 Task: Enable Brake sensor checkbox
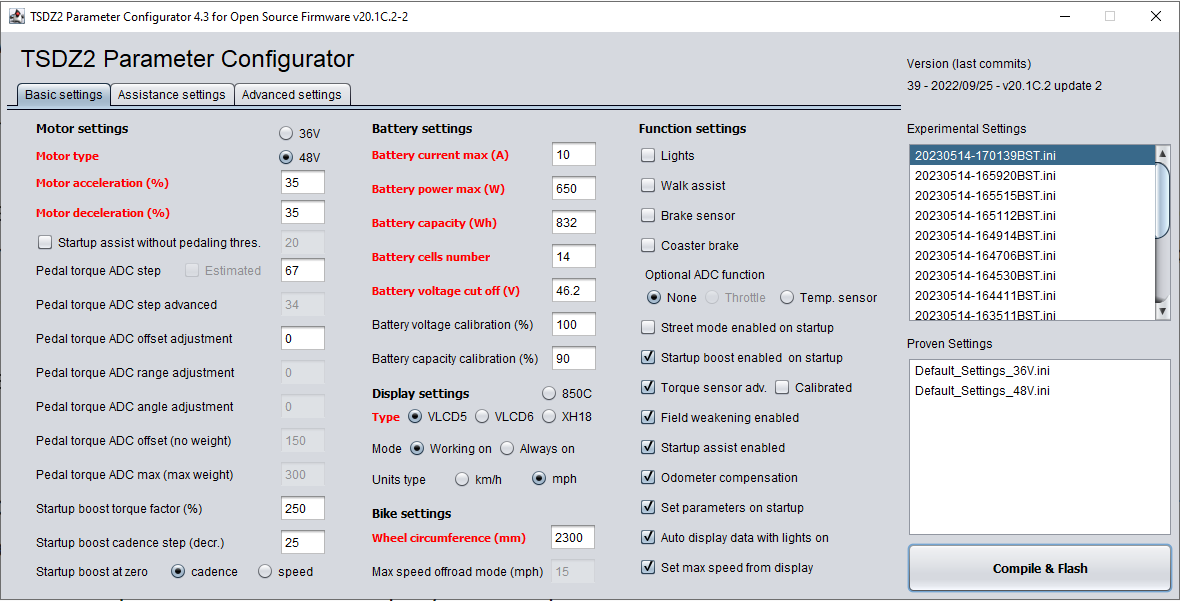tap(648, 215)
